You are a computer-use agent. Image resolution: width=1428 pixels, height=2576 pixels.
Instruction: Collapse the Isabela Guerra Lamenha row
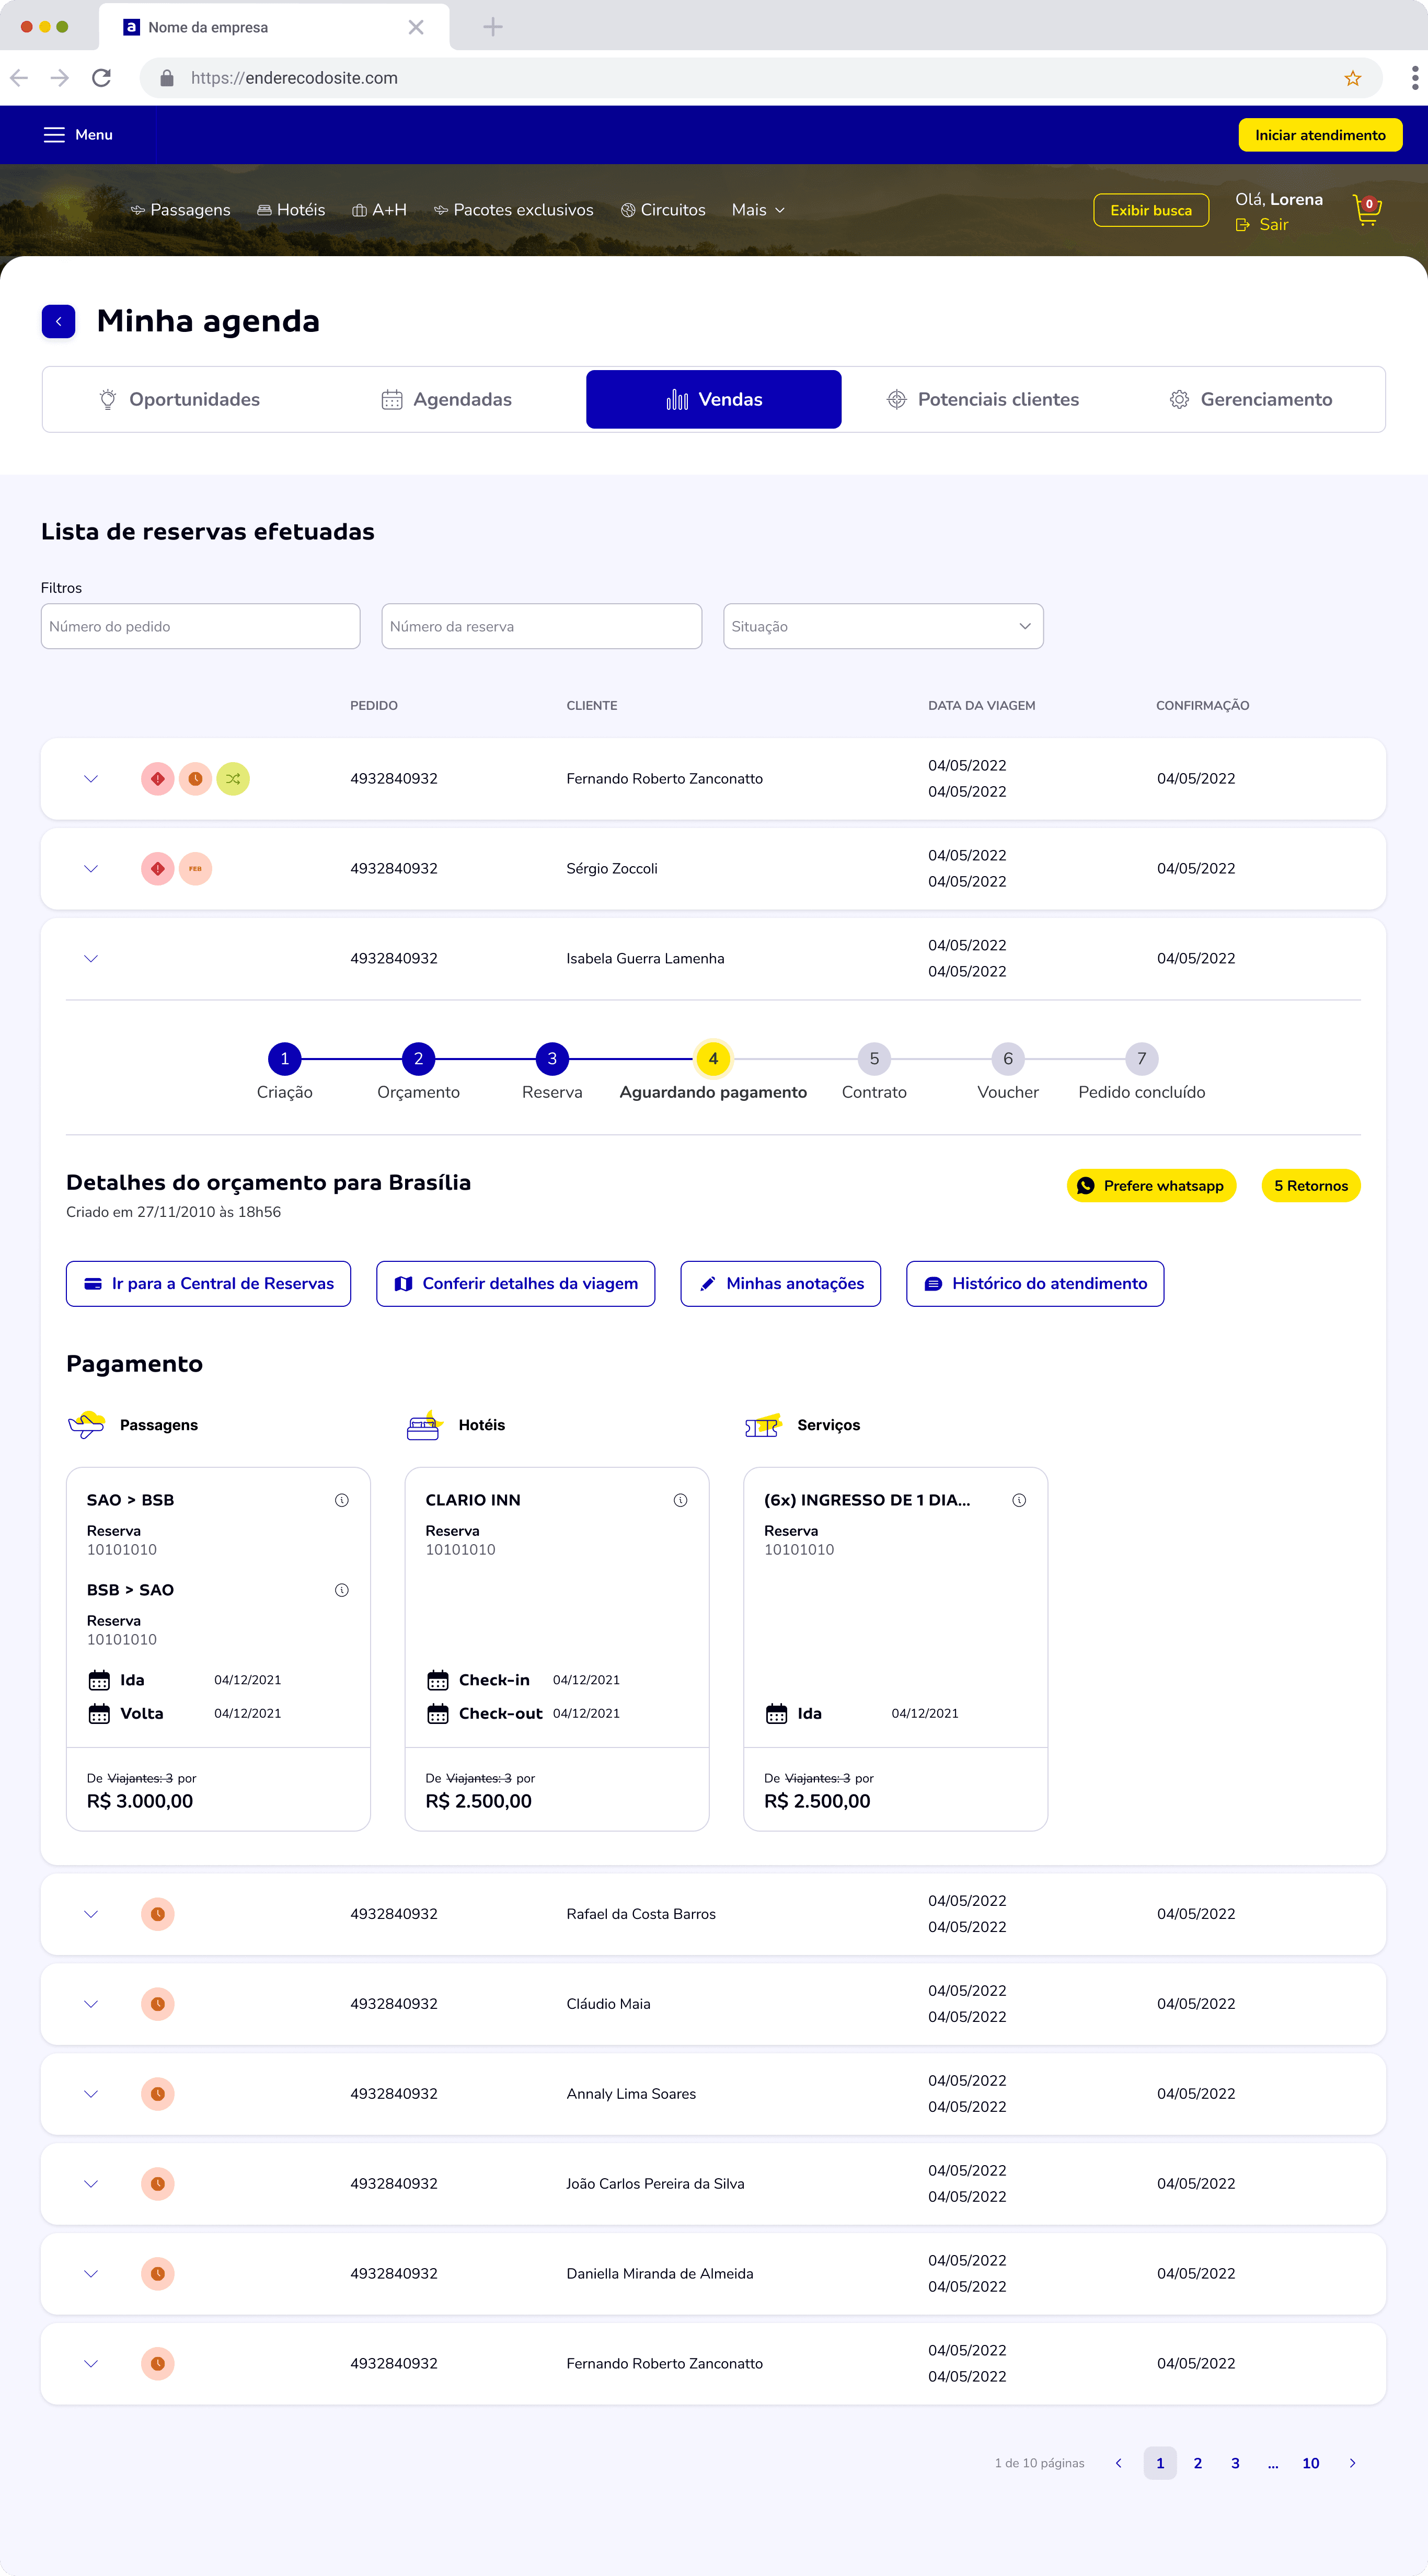[x=91, y=959]
